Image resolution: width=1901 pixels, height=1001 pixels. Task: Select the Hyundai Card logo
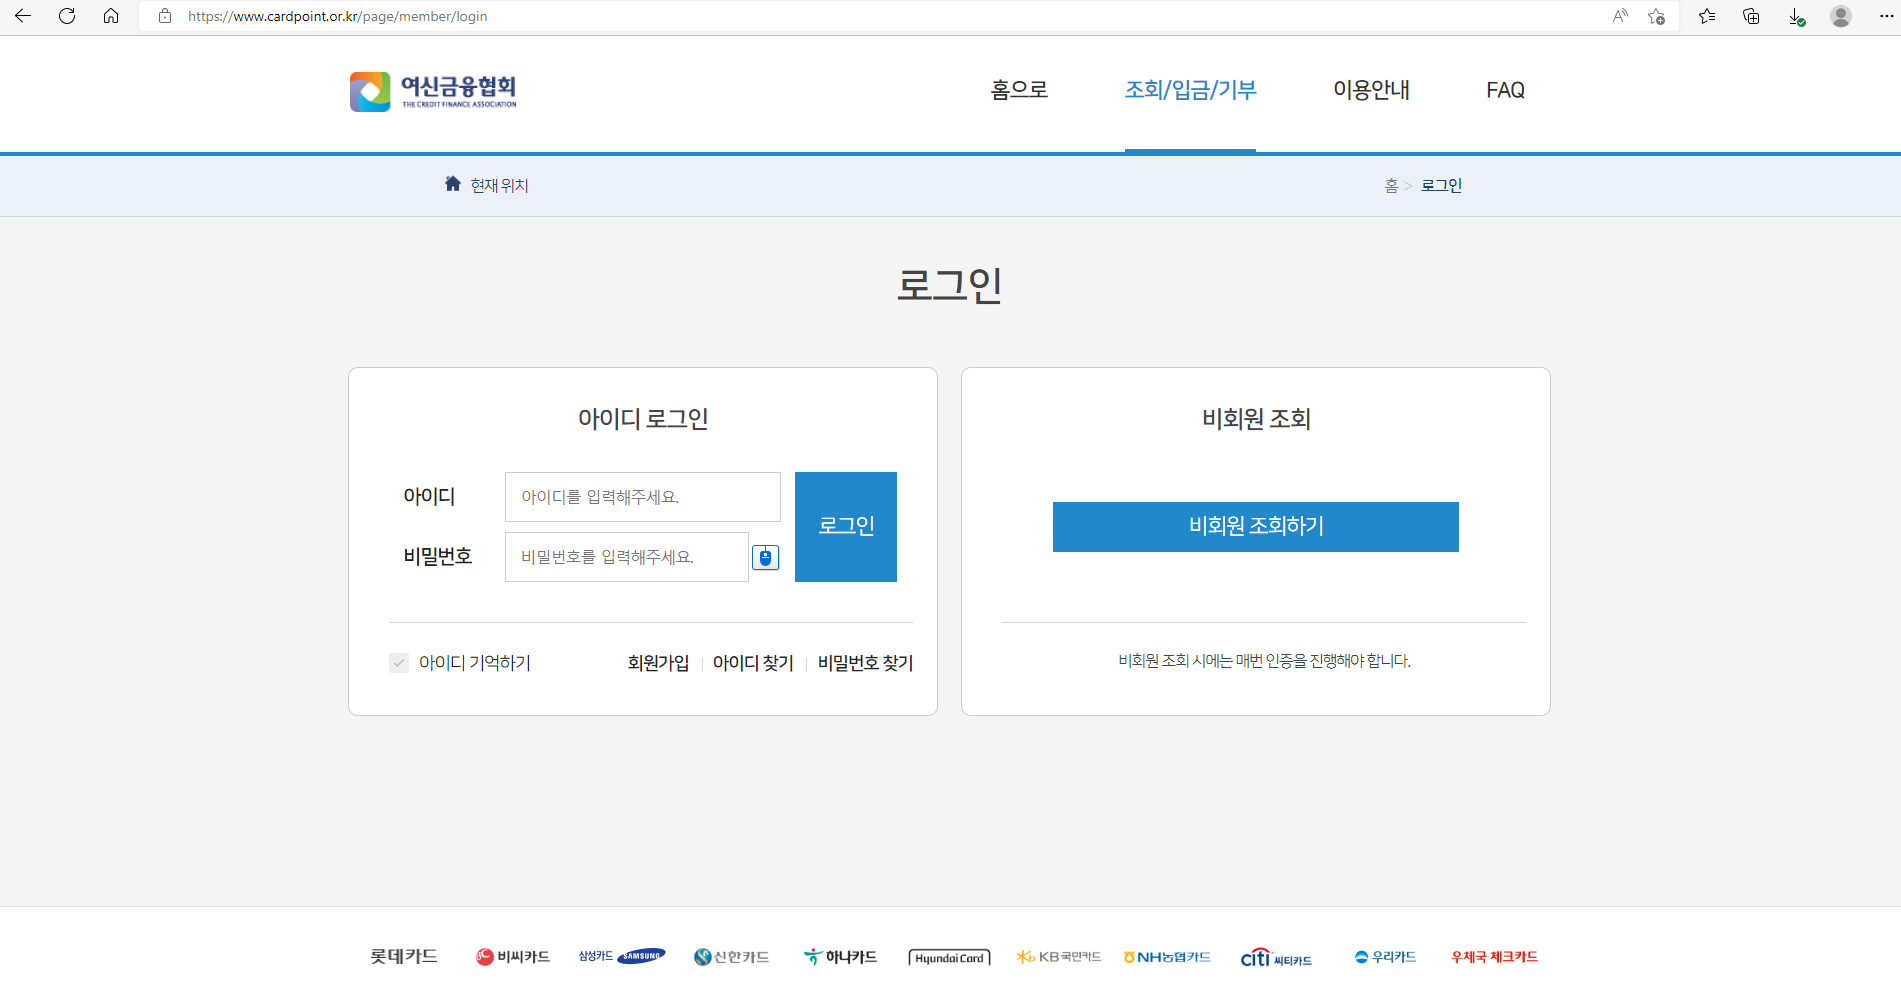948,956
